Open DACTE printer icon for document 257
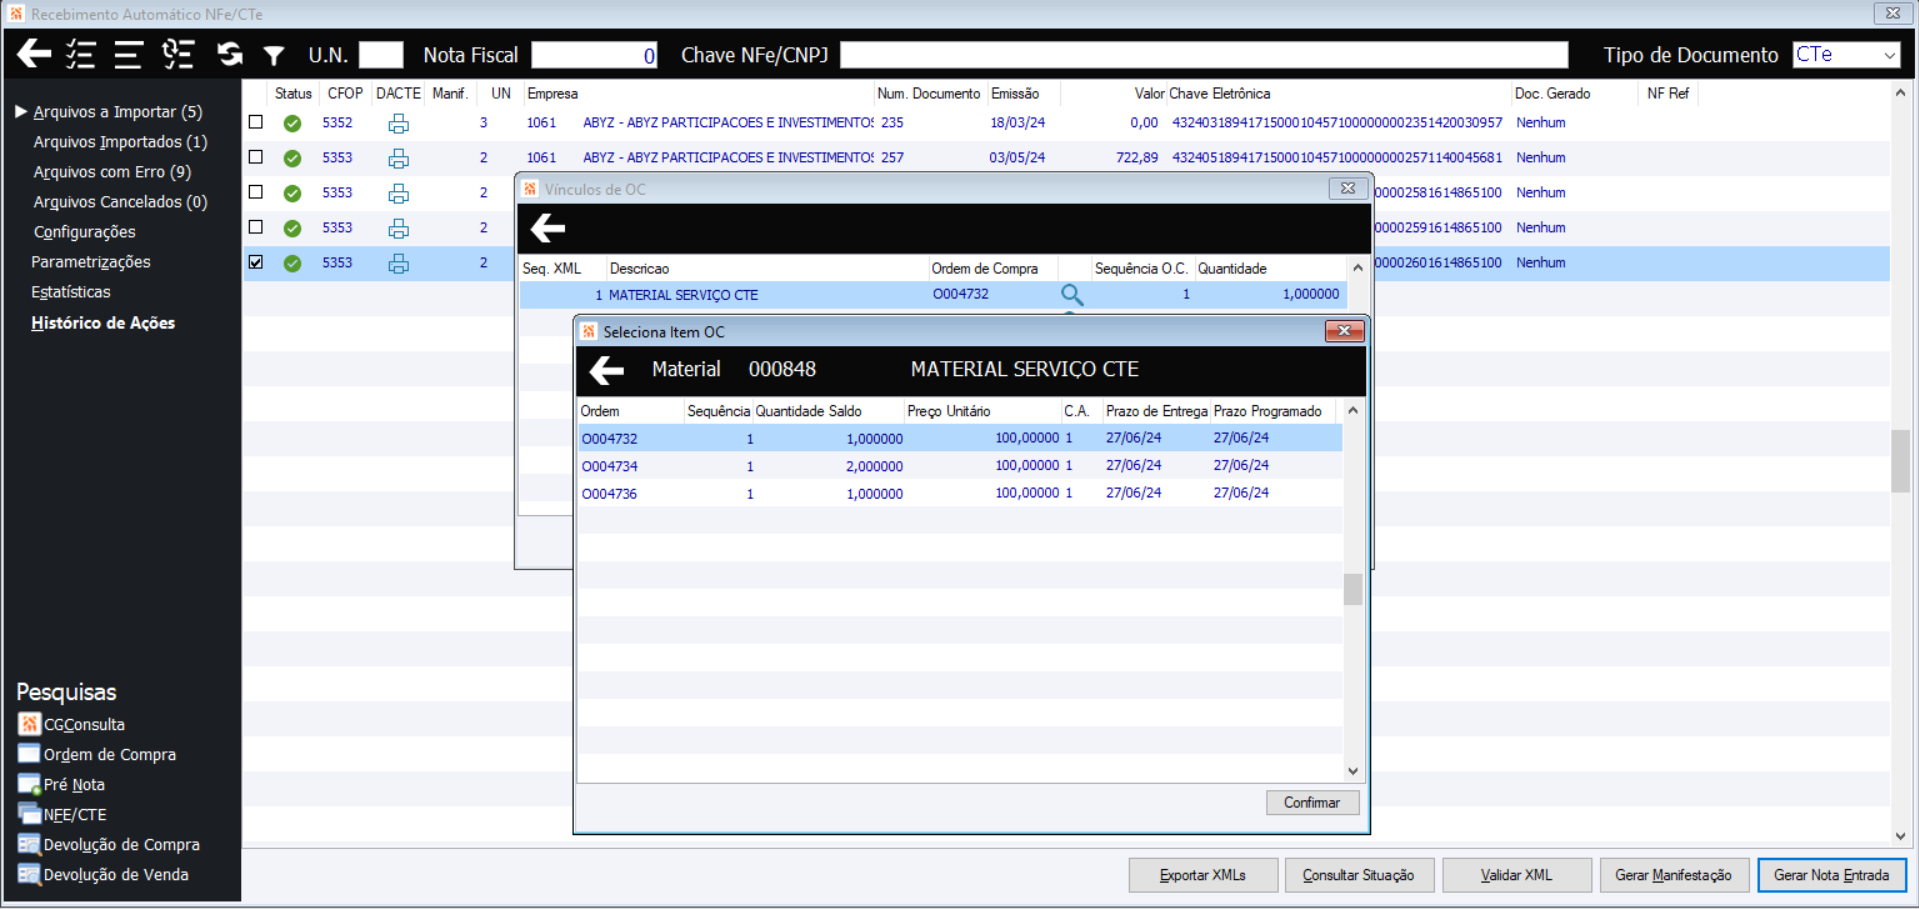The image size is (1919, 909). 398,158
